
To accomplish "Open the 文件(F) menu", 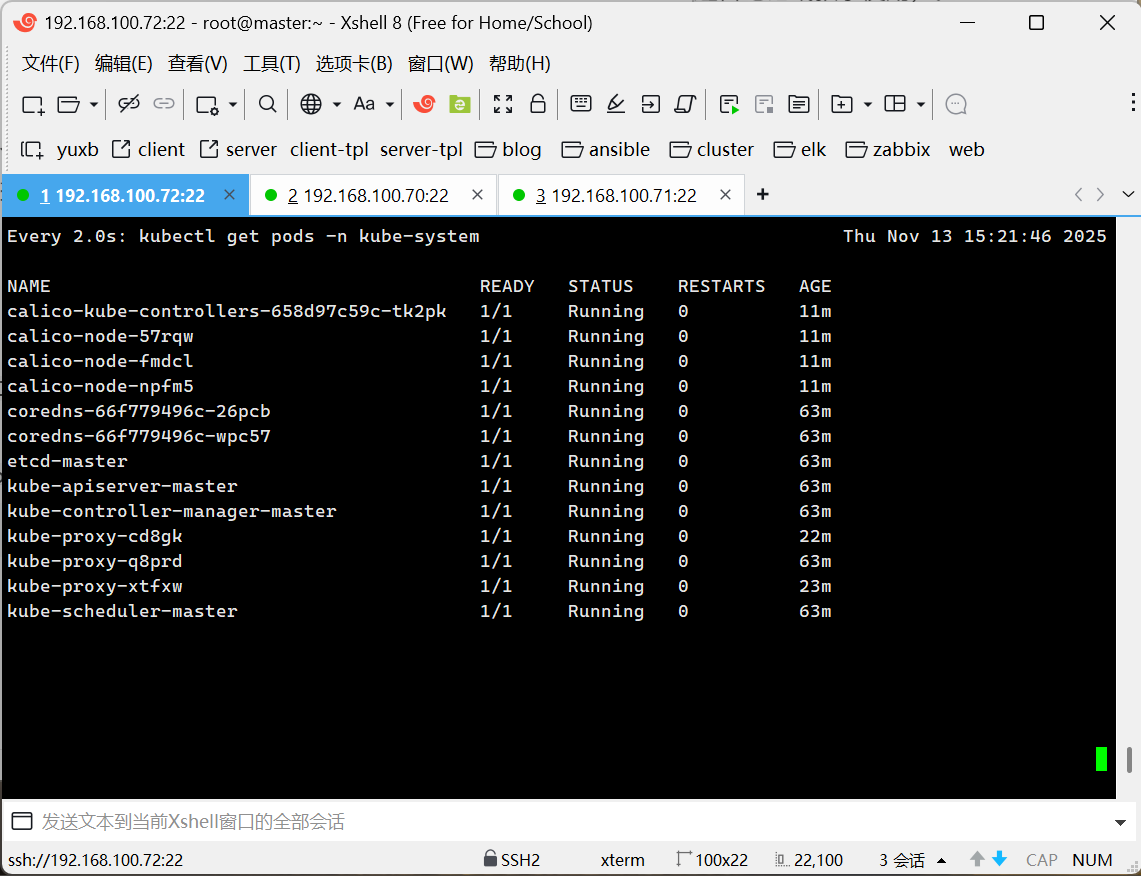I will (50, 63).
